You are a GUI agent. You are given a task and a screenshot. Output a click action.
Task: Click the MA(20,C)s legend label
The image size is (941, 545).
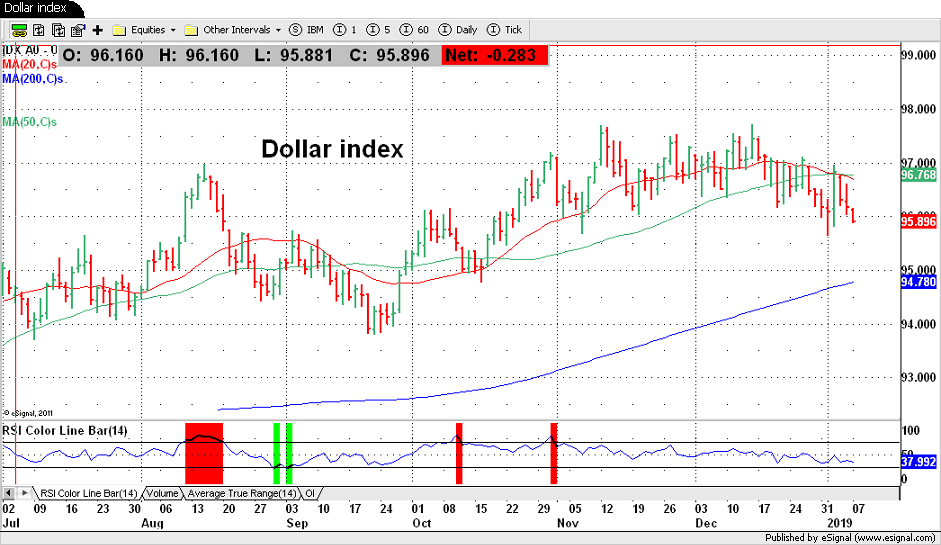(29, 64)
